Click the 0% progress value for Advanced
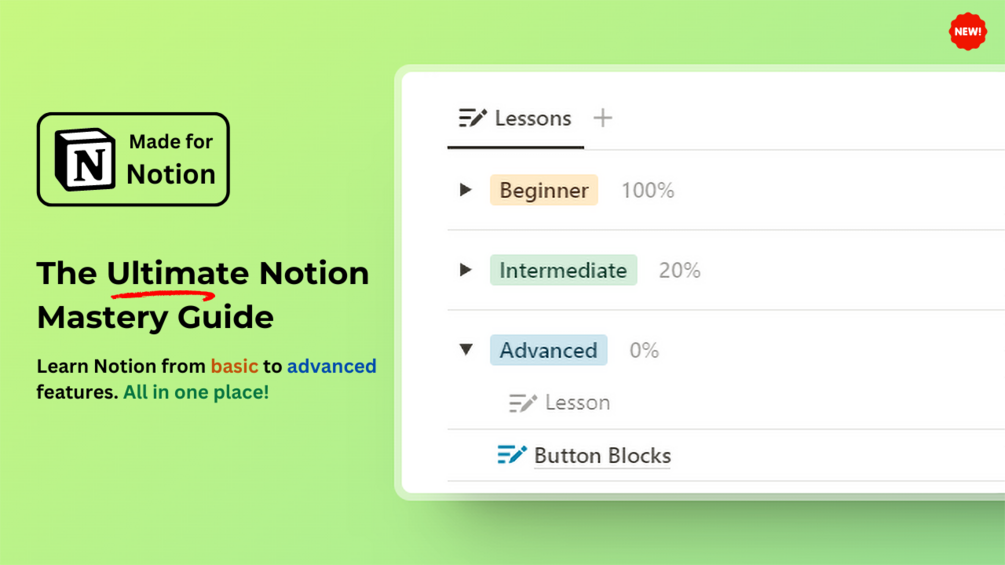 point(644,350)
